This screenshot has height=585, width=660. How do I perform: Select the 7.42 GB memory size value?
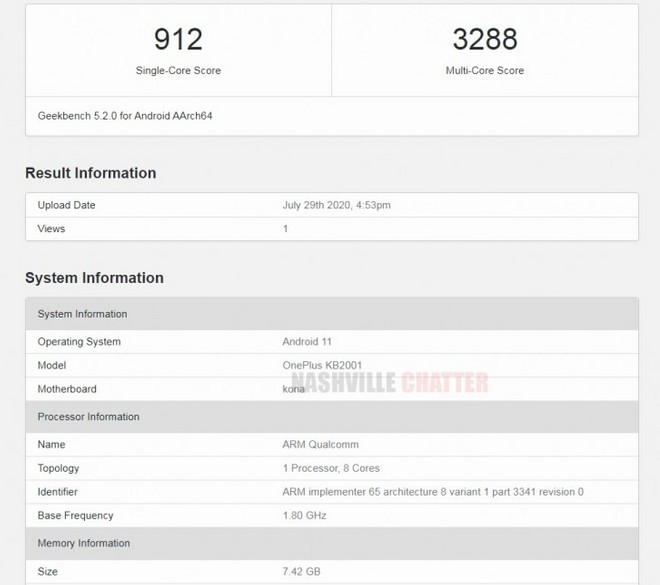click(301, 571)
